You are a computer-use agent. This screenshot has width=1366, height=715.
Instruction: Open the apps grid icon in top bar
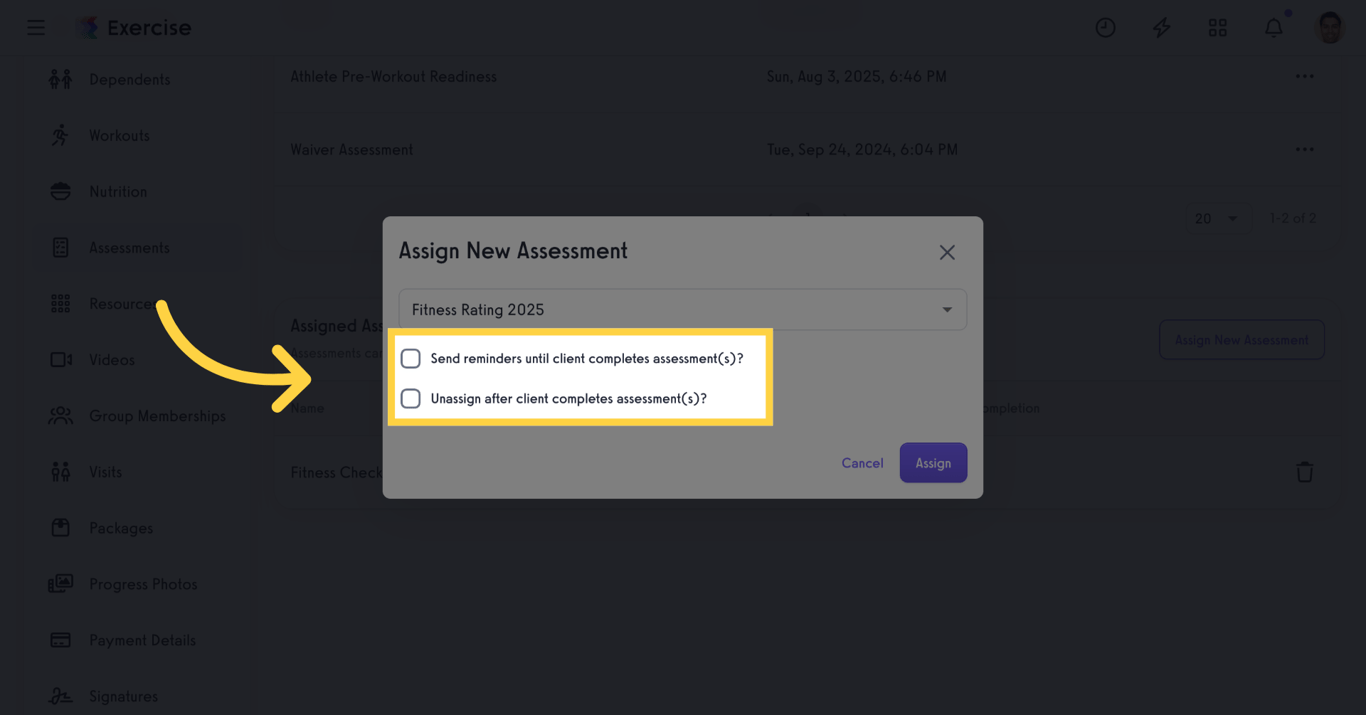click(1217, 27)
